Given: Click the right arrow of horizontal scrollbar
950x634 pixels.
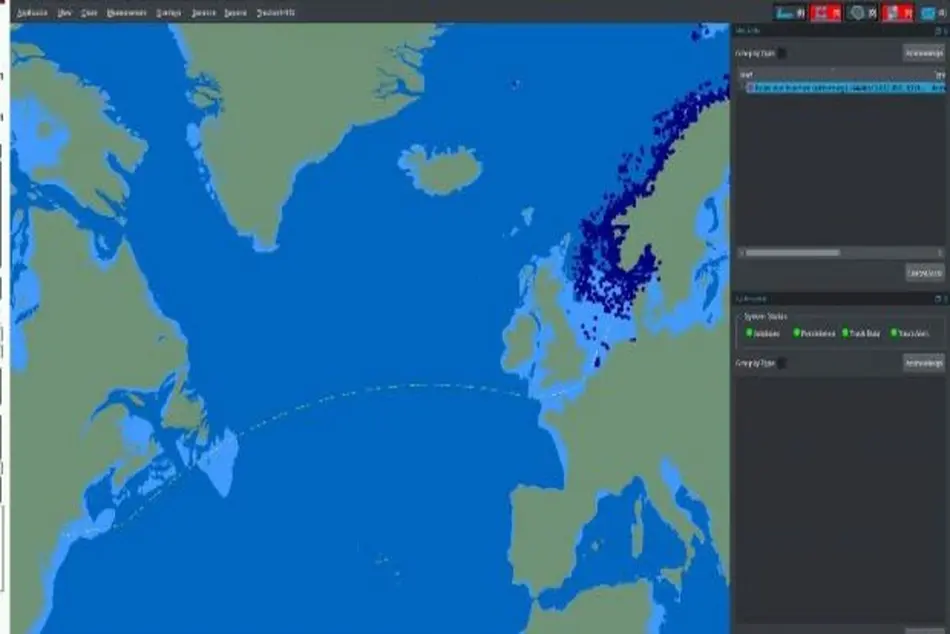Looking at the screenshot, I should [x=940, y=253].
